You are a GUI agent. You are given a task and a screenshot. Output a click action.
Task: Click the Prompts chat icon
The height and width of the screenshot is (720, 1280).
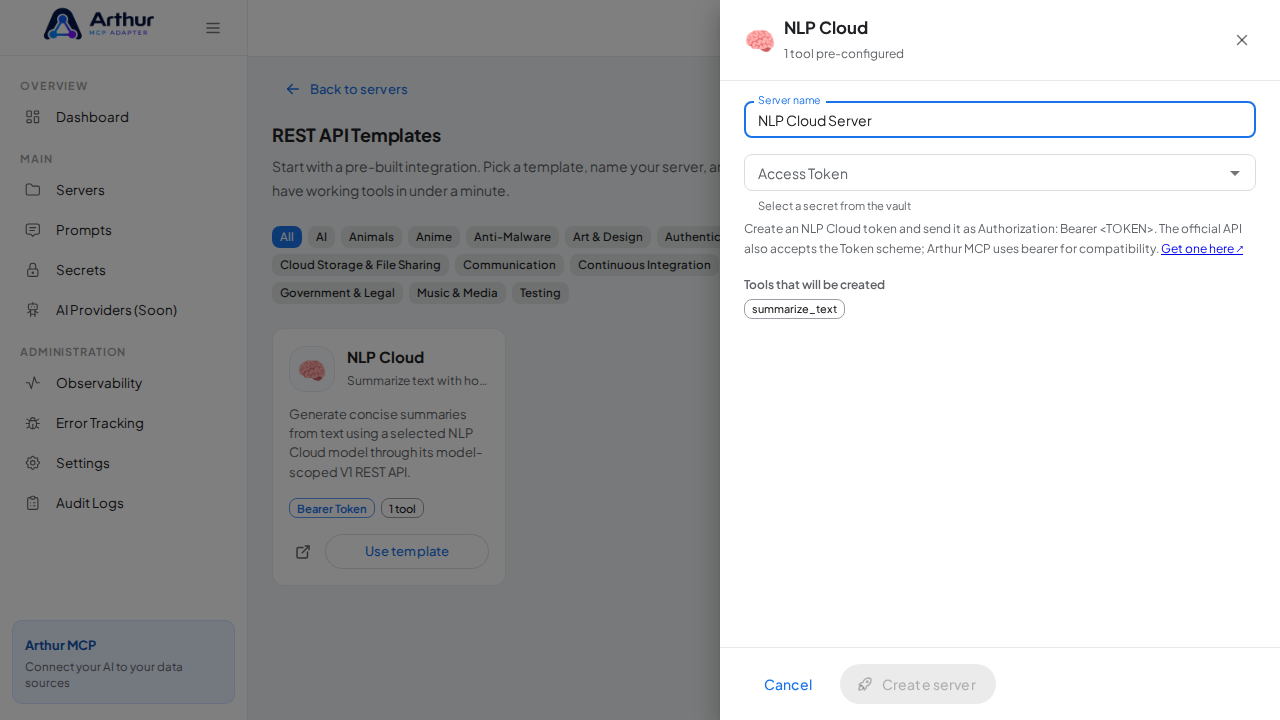(33, 230)
